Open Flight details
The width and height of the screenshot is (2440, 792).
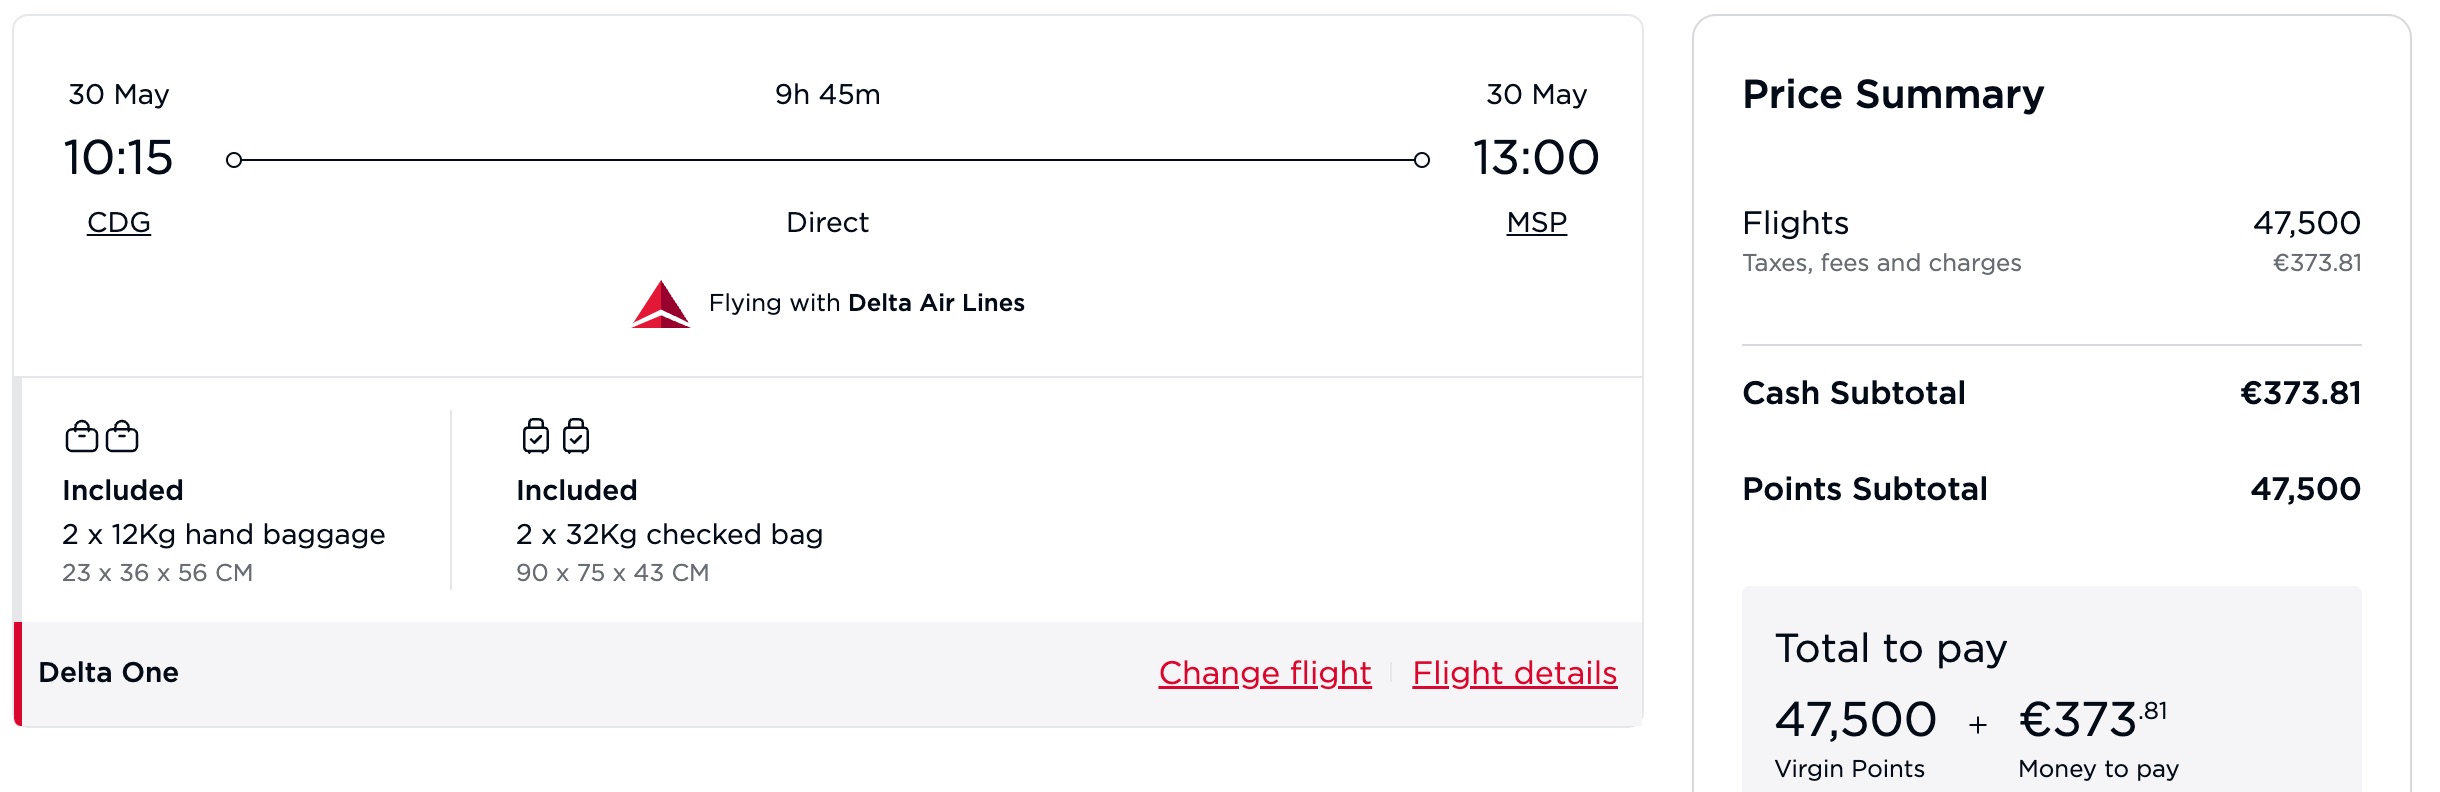1515,673
